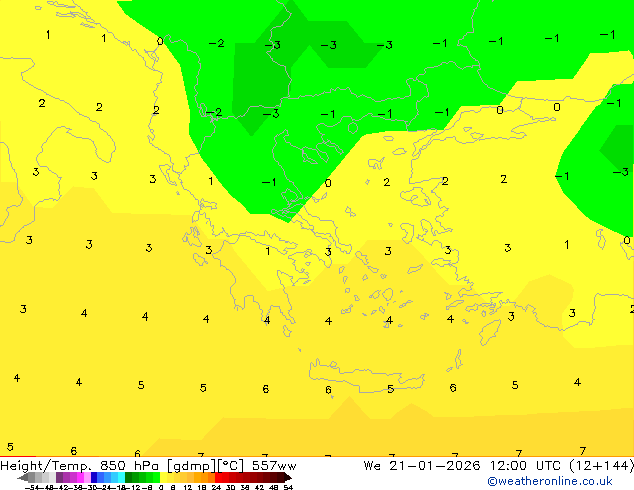Image resolution: width=634 pixels, height=490 pixels.
Task: Click the '12:00 UTC' forecast time
Action: point(526,466)
